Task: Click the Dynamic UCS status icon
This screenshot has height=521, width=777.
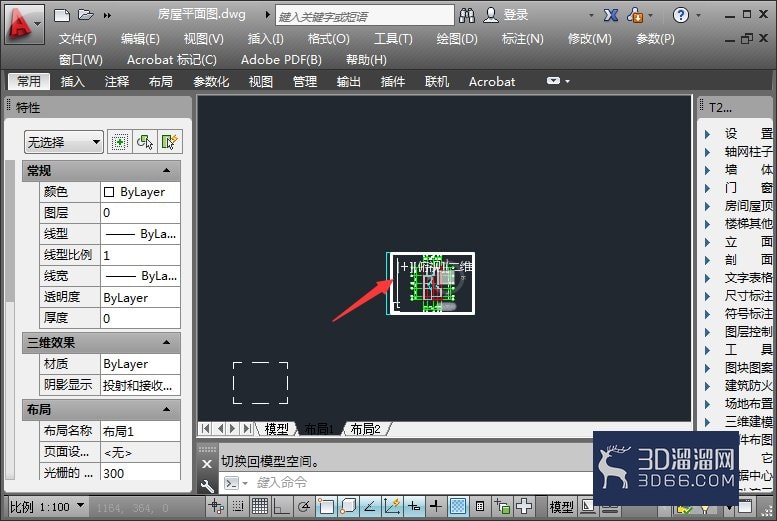Action: tap(391, 506)
